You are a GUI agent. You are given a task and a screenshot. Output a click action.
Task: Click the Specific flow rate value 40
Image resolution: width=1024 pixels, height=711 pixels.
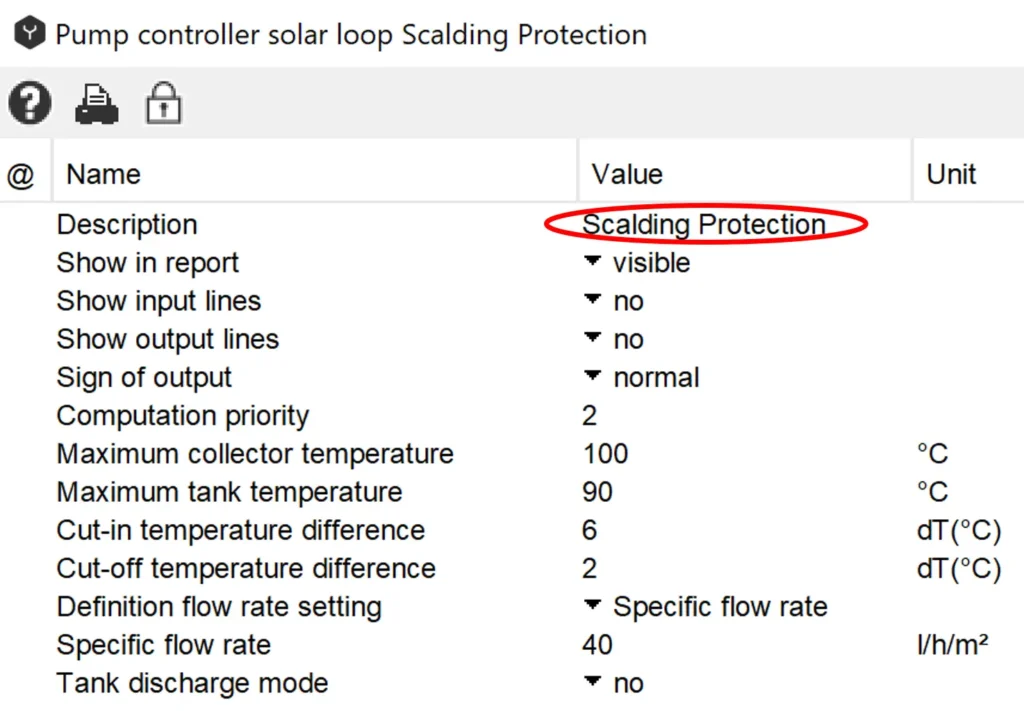598,645
